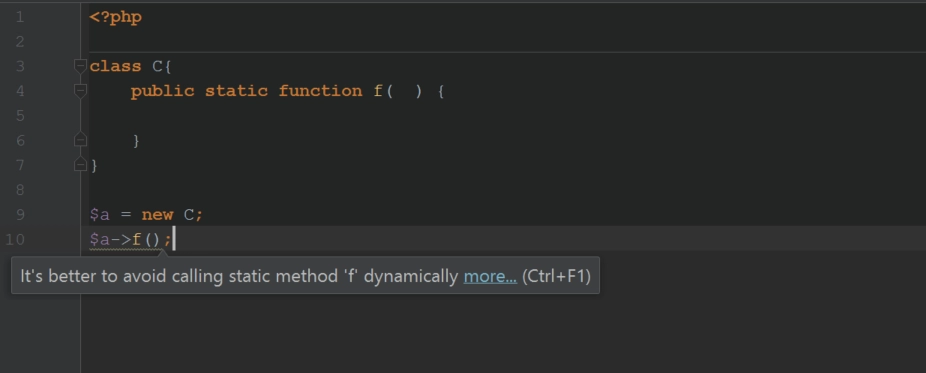Viewport: 926px width, 373px height.
Task: Click the static method warning tooltip text
Action: click(x=239, y=276)
